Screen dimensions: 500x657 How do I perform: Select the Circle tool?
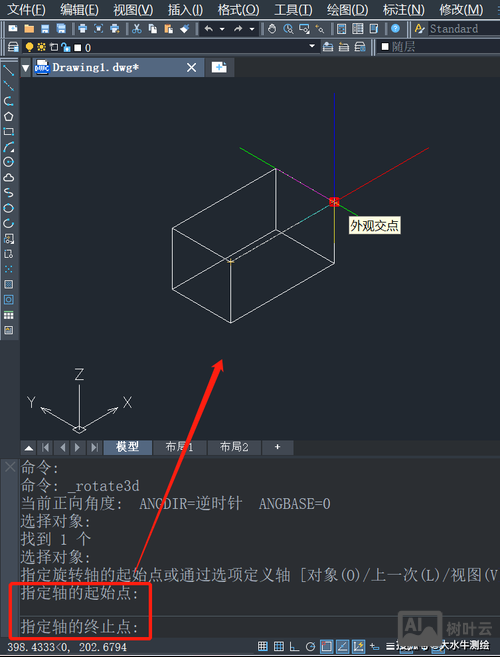[x=8, y=162]
